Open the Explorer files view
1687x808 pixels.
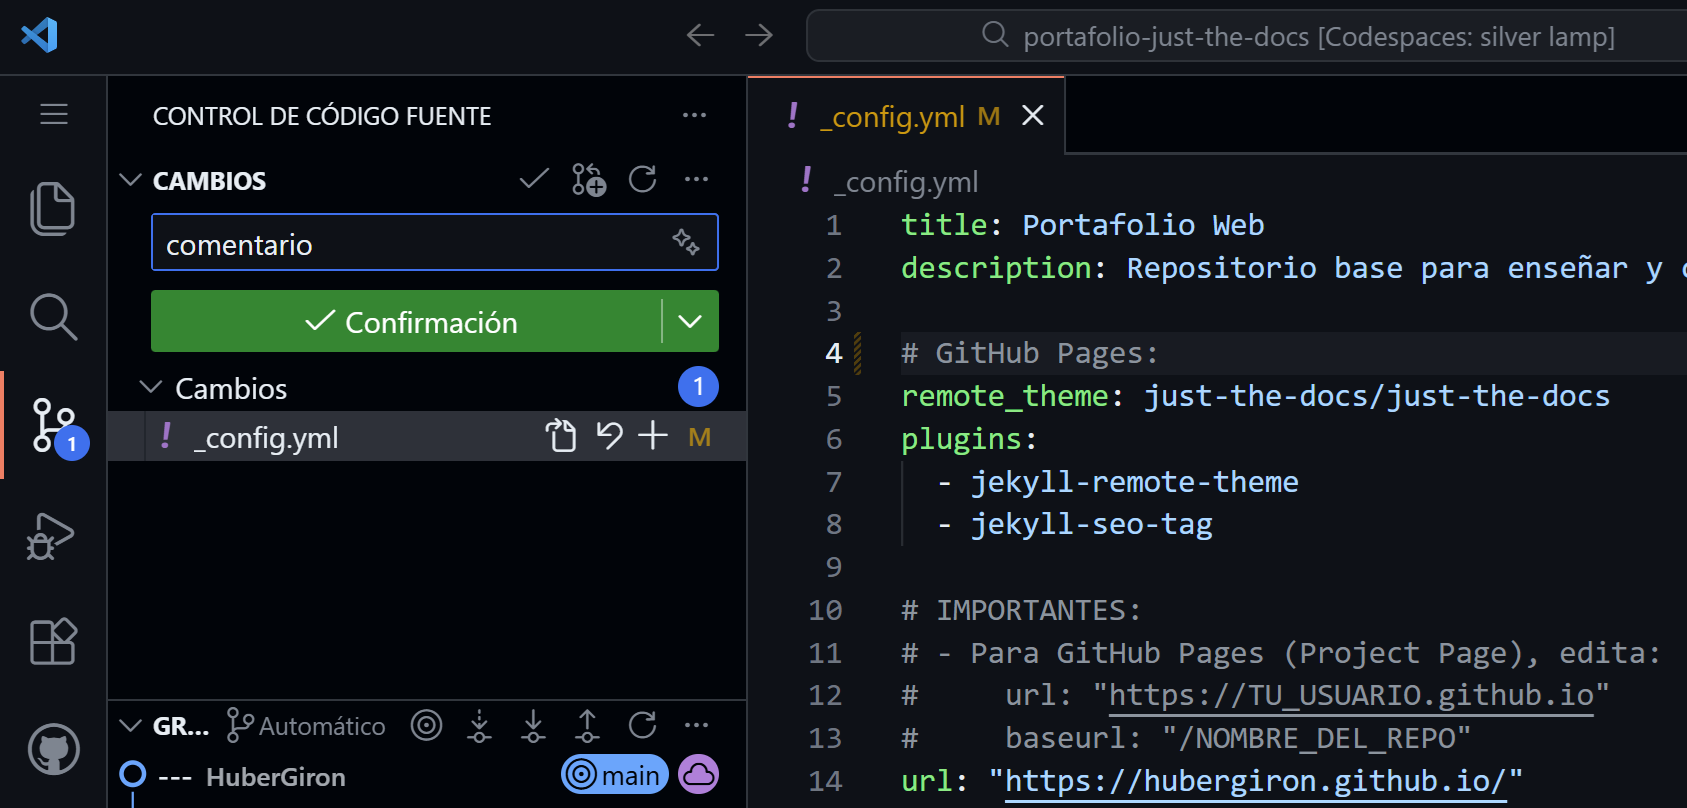pyautogui.click(x=53, y=208)
